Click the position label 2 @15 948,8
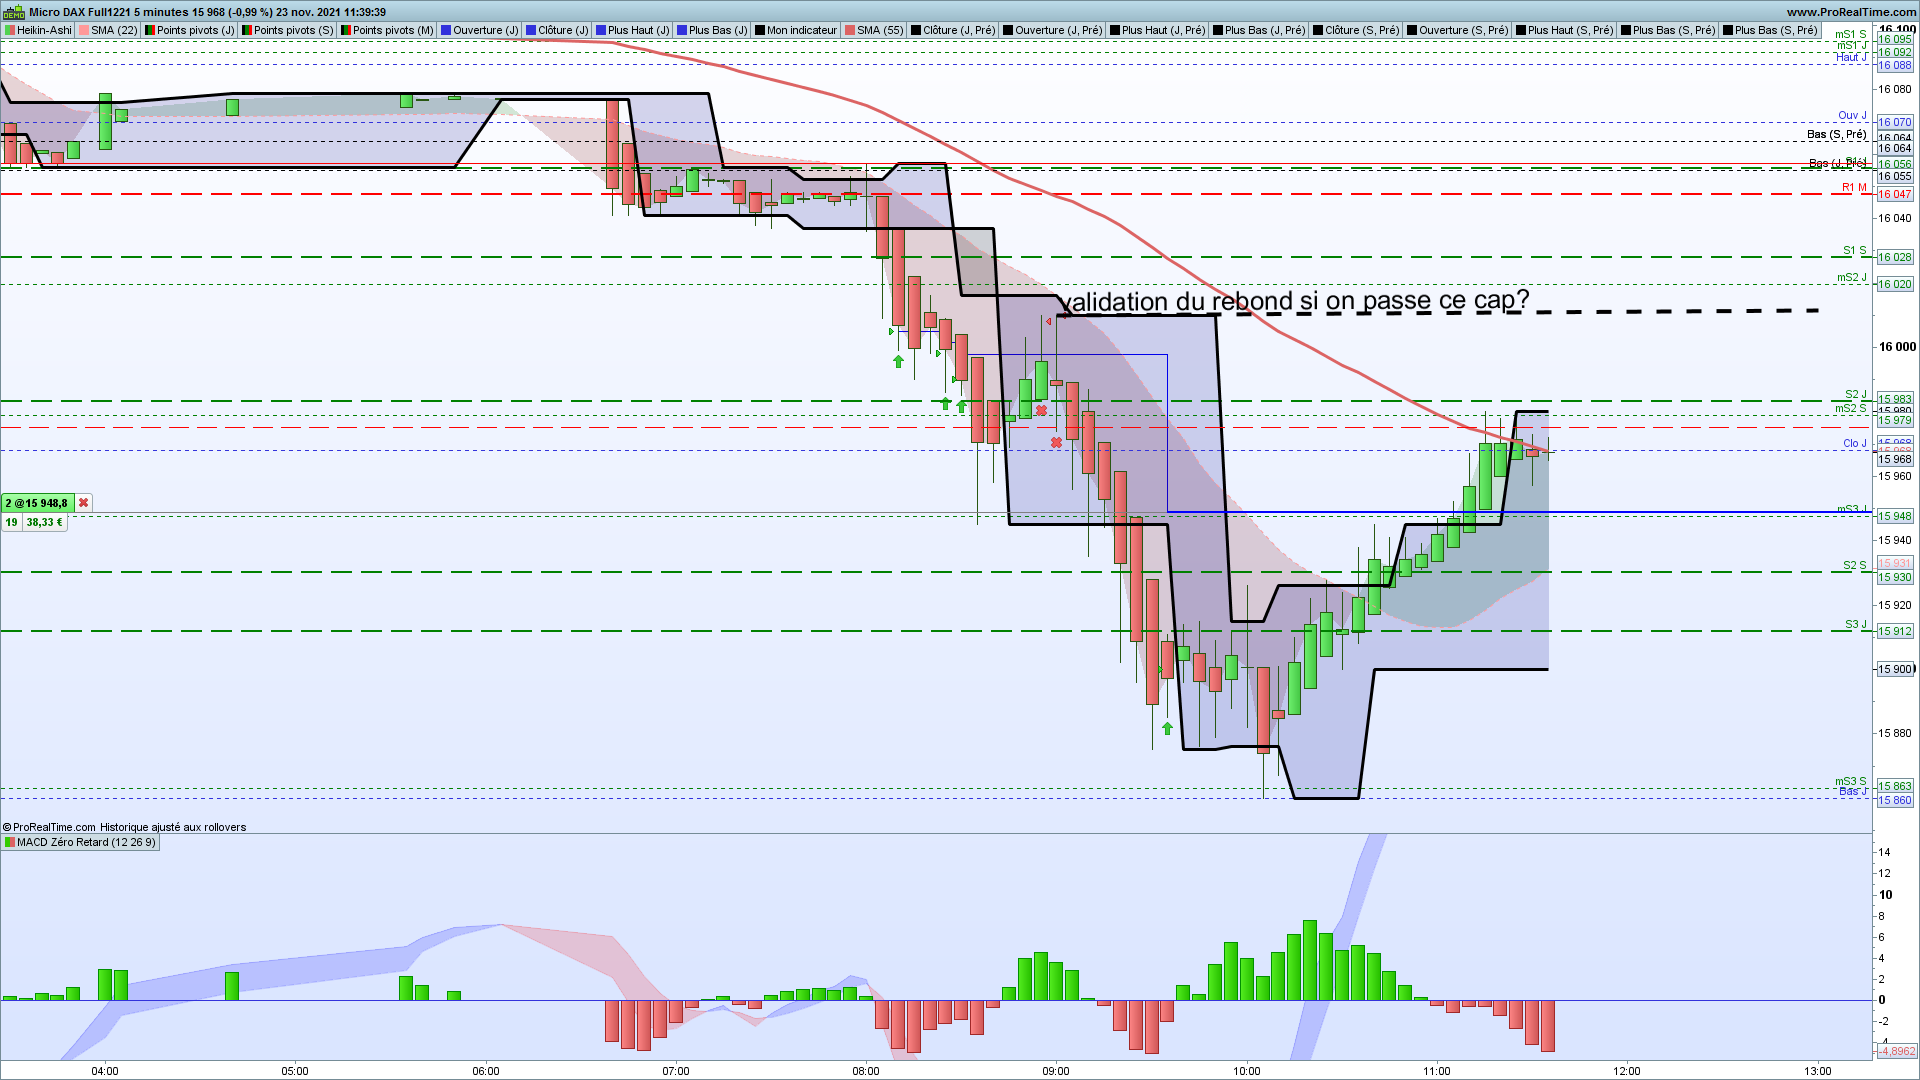Image resolution: width=1920 pixels, height=1080 pixels. tap(38, 503)
